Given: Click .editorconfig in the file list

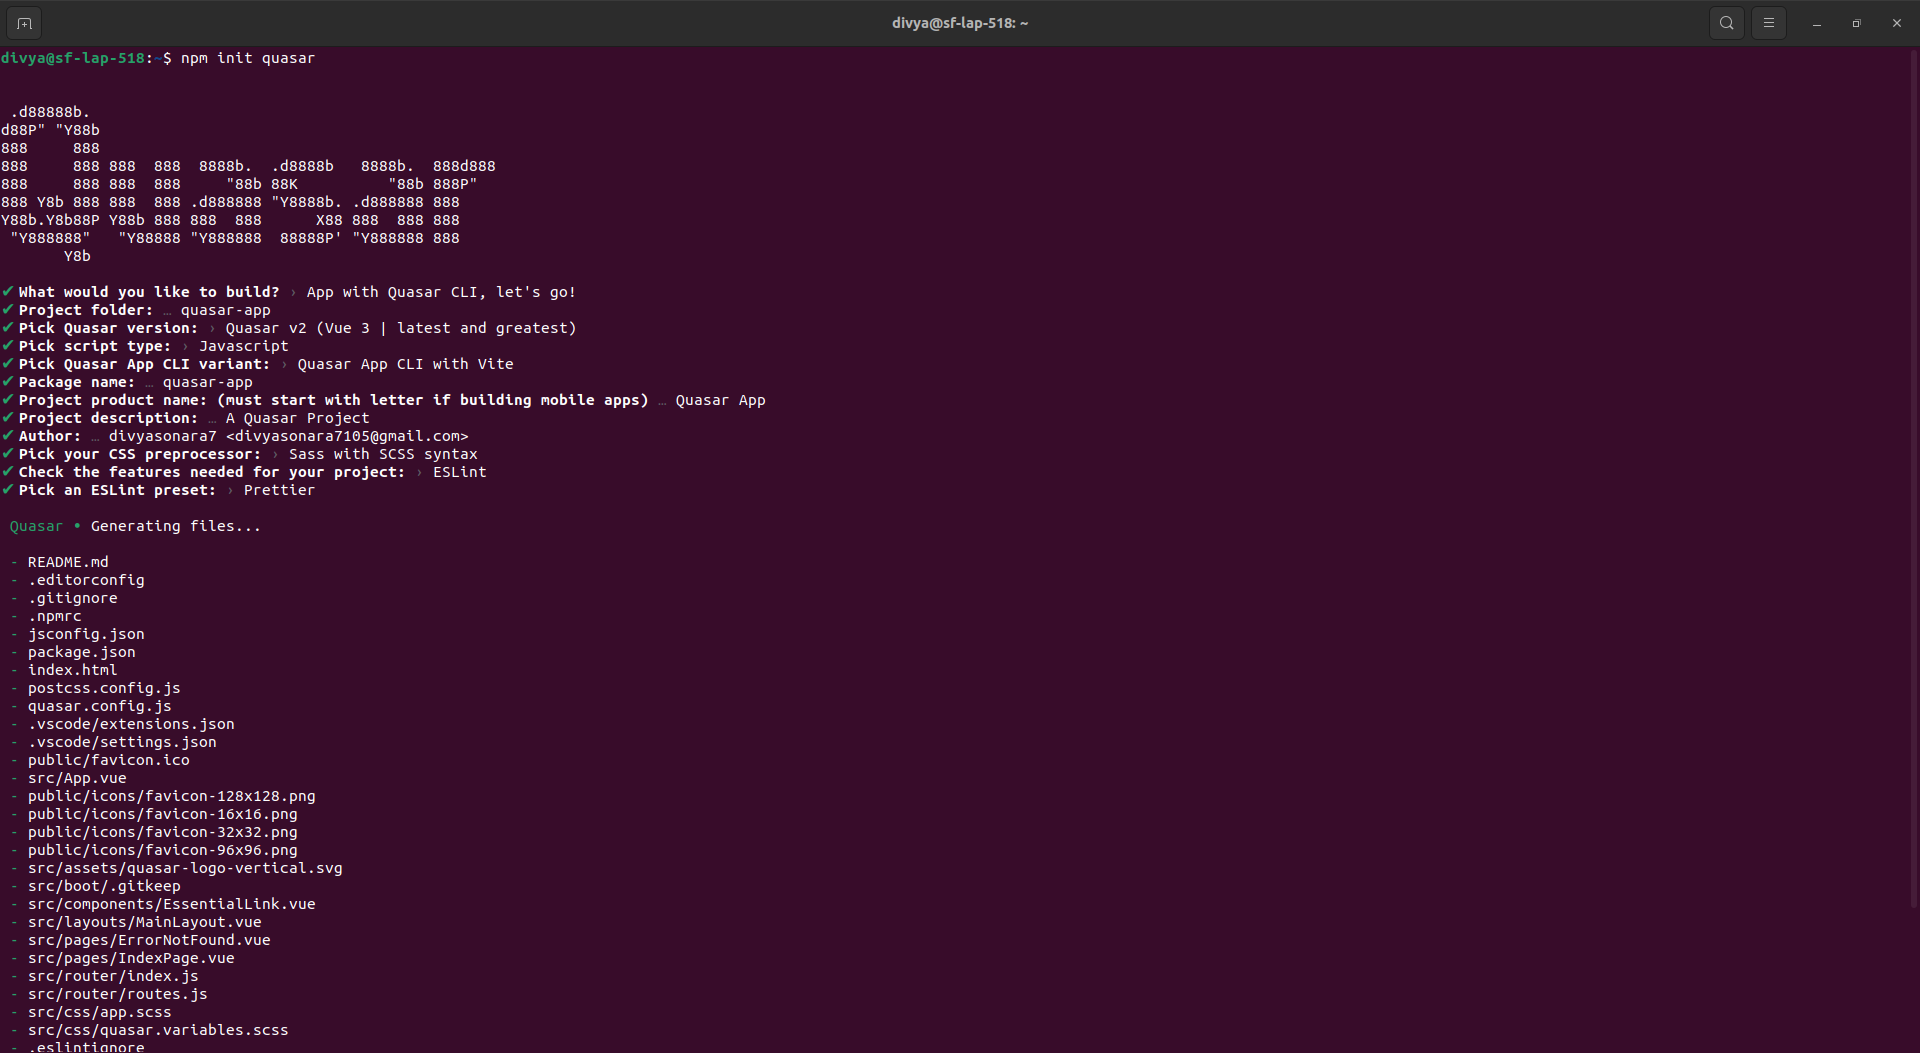Looking at the screenshot, I should [x=86, y=581].
